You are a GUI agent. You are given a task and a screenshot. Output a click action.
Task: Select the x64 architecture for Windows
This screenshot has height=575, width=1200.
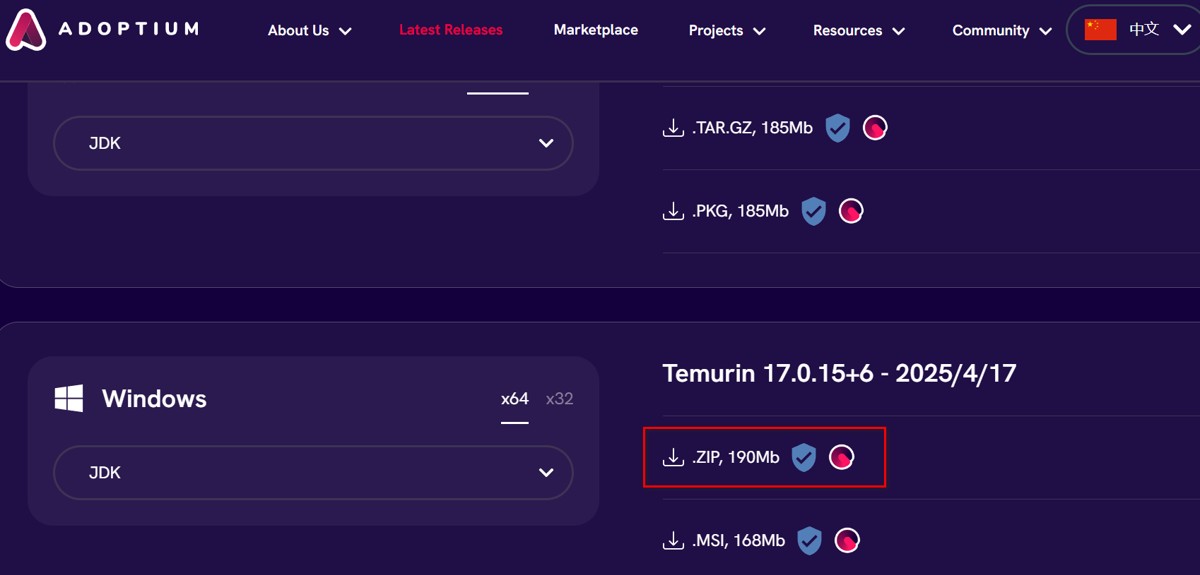point(514,399)
